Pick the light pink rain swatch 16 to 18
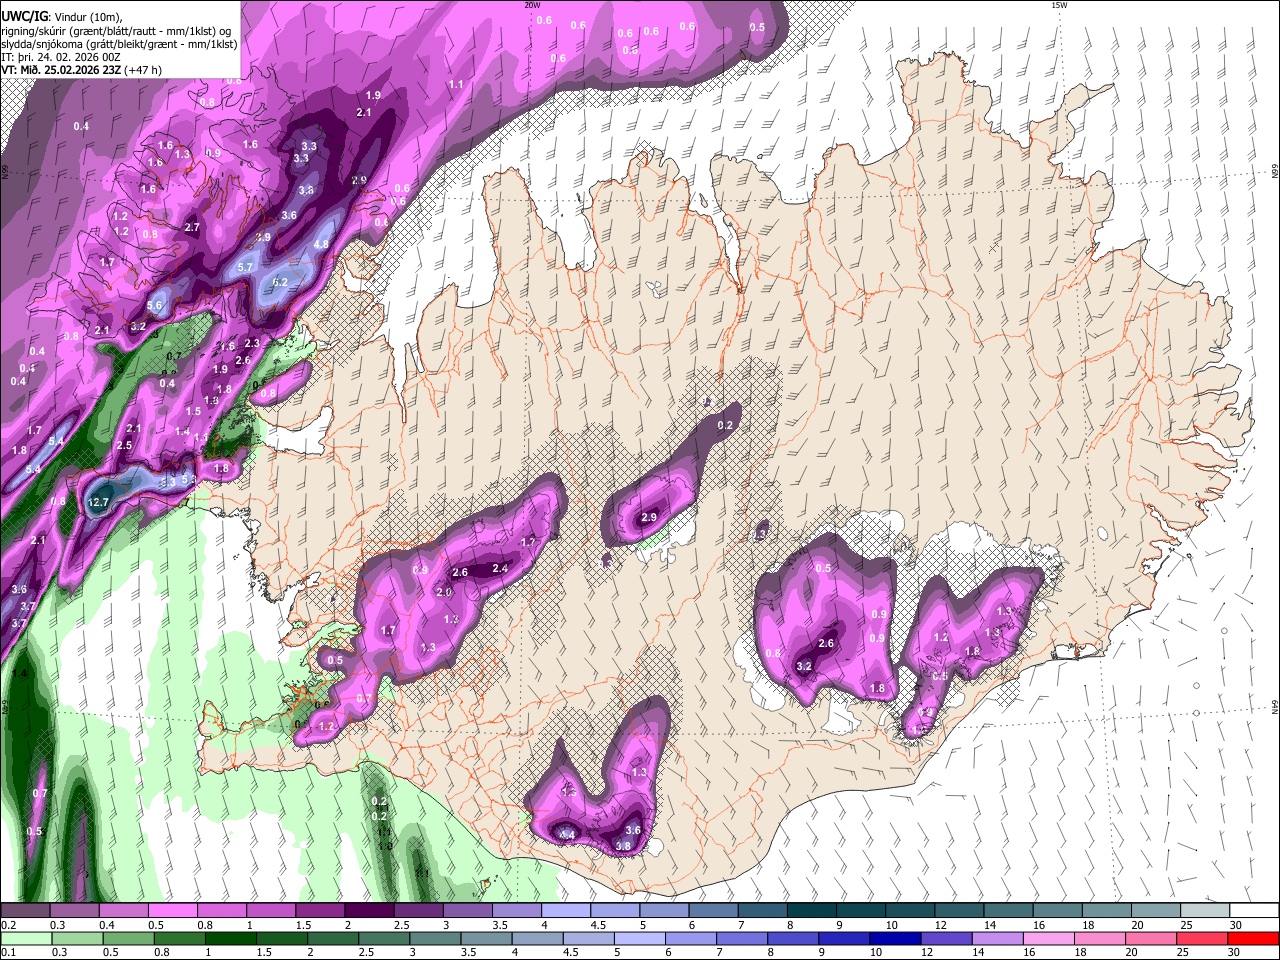This screenshot has height=960, width=1280. 1049,938
